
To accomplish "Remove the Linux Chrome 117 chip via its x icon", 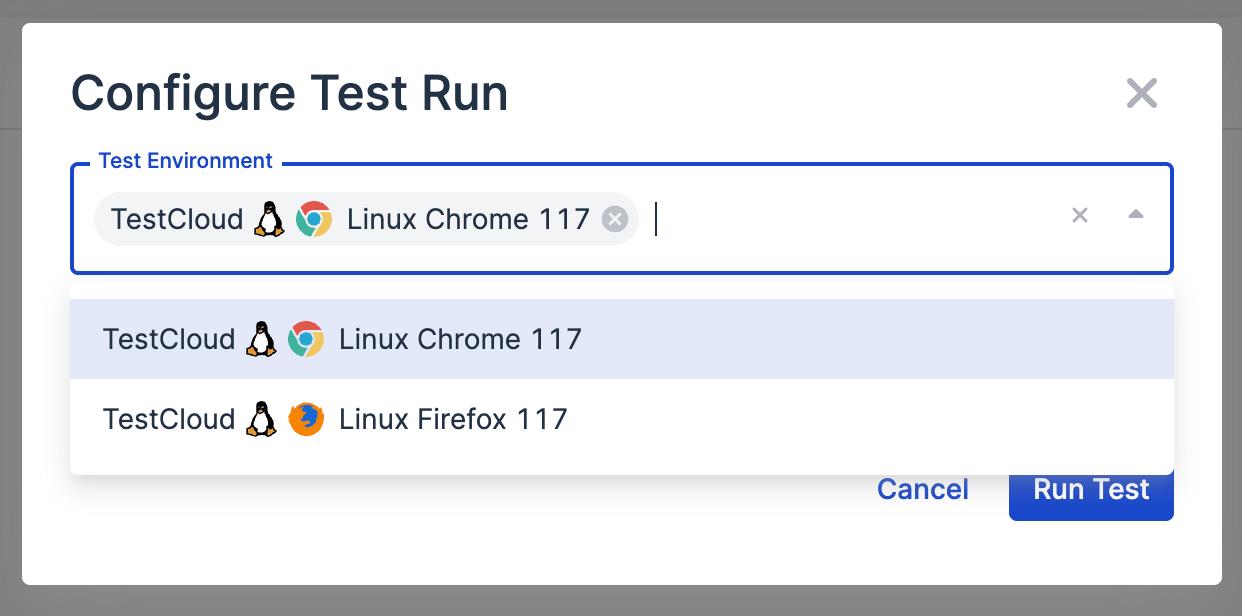I will tap(614, 219).
